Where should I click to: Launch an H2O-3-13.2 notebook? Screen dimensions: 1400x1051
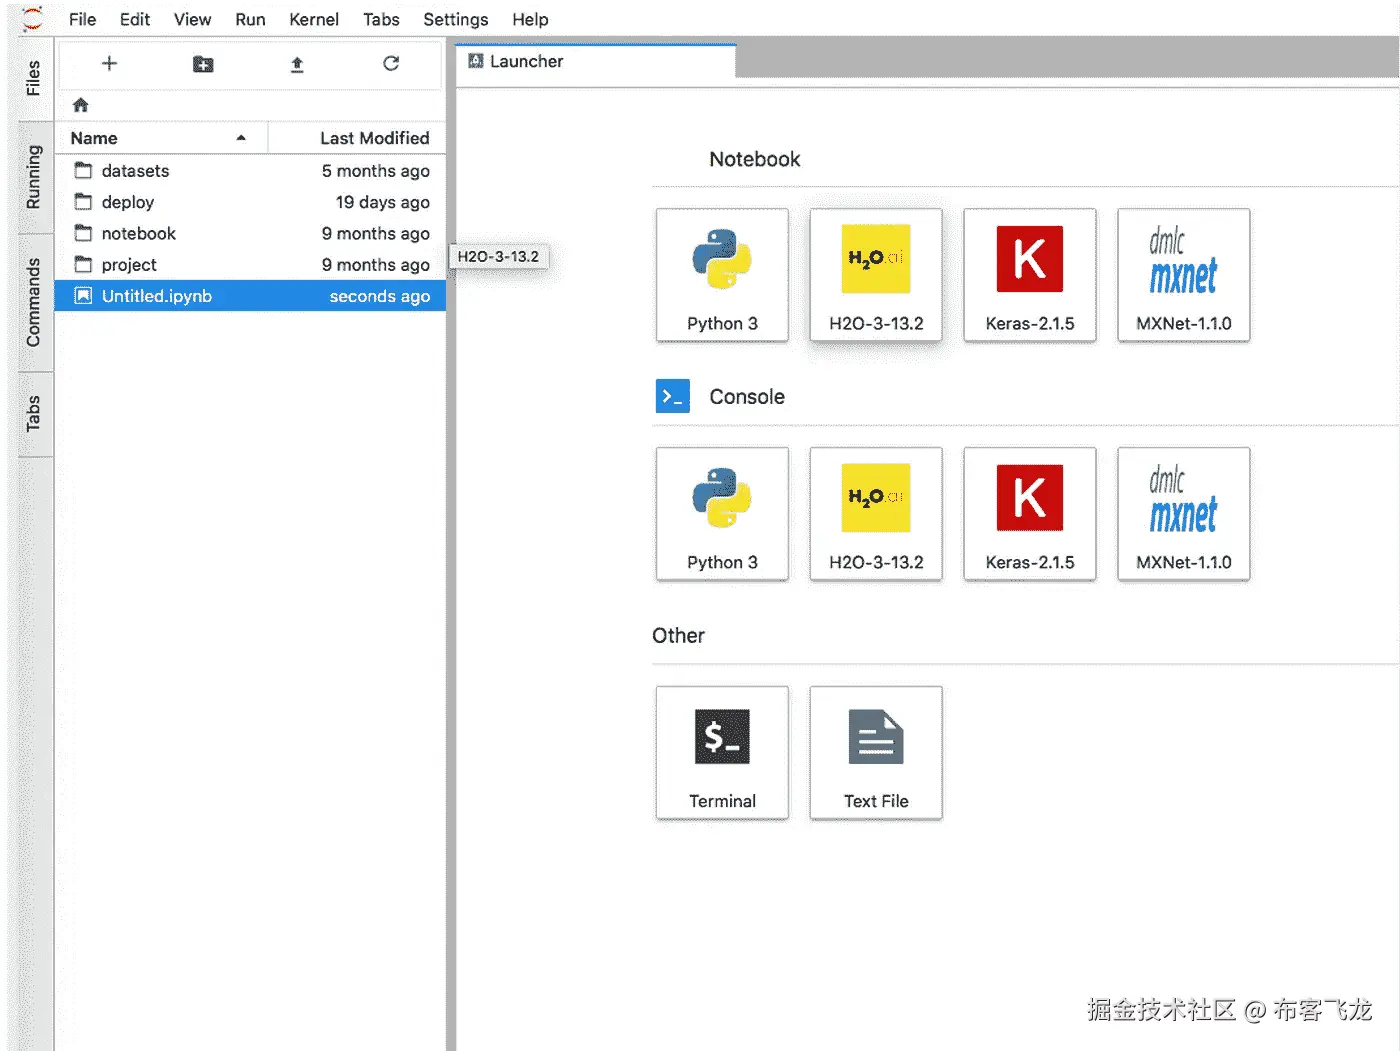(876, 275)
